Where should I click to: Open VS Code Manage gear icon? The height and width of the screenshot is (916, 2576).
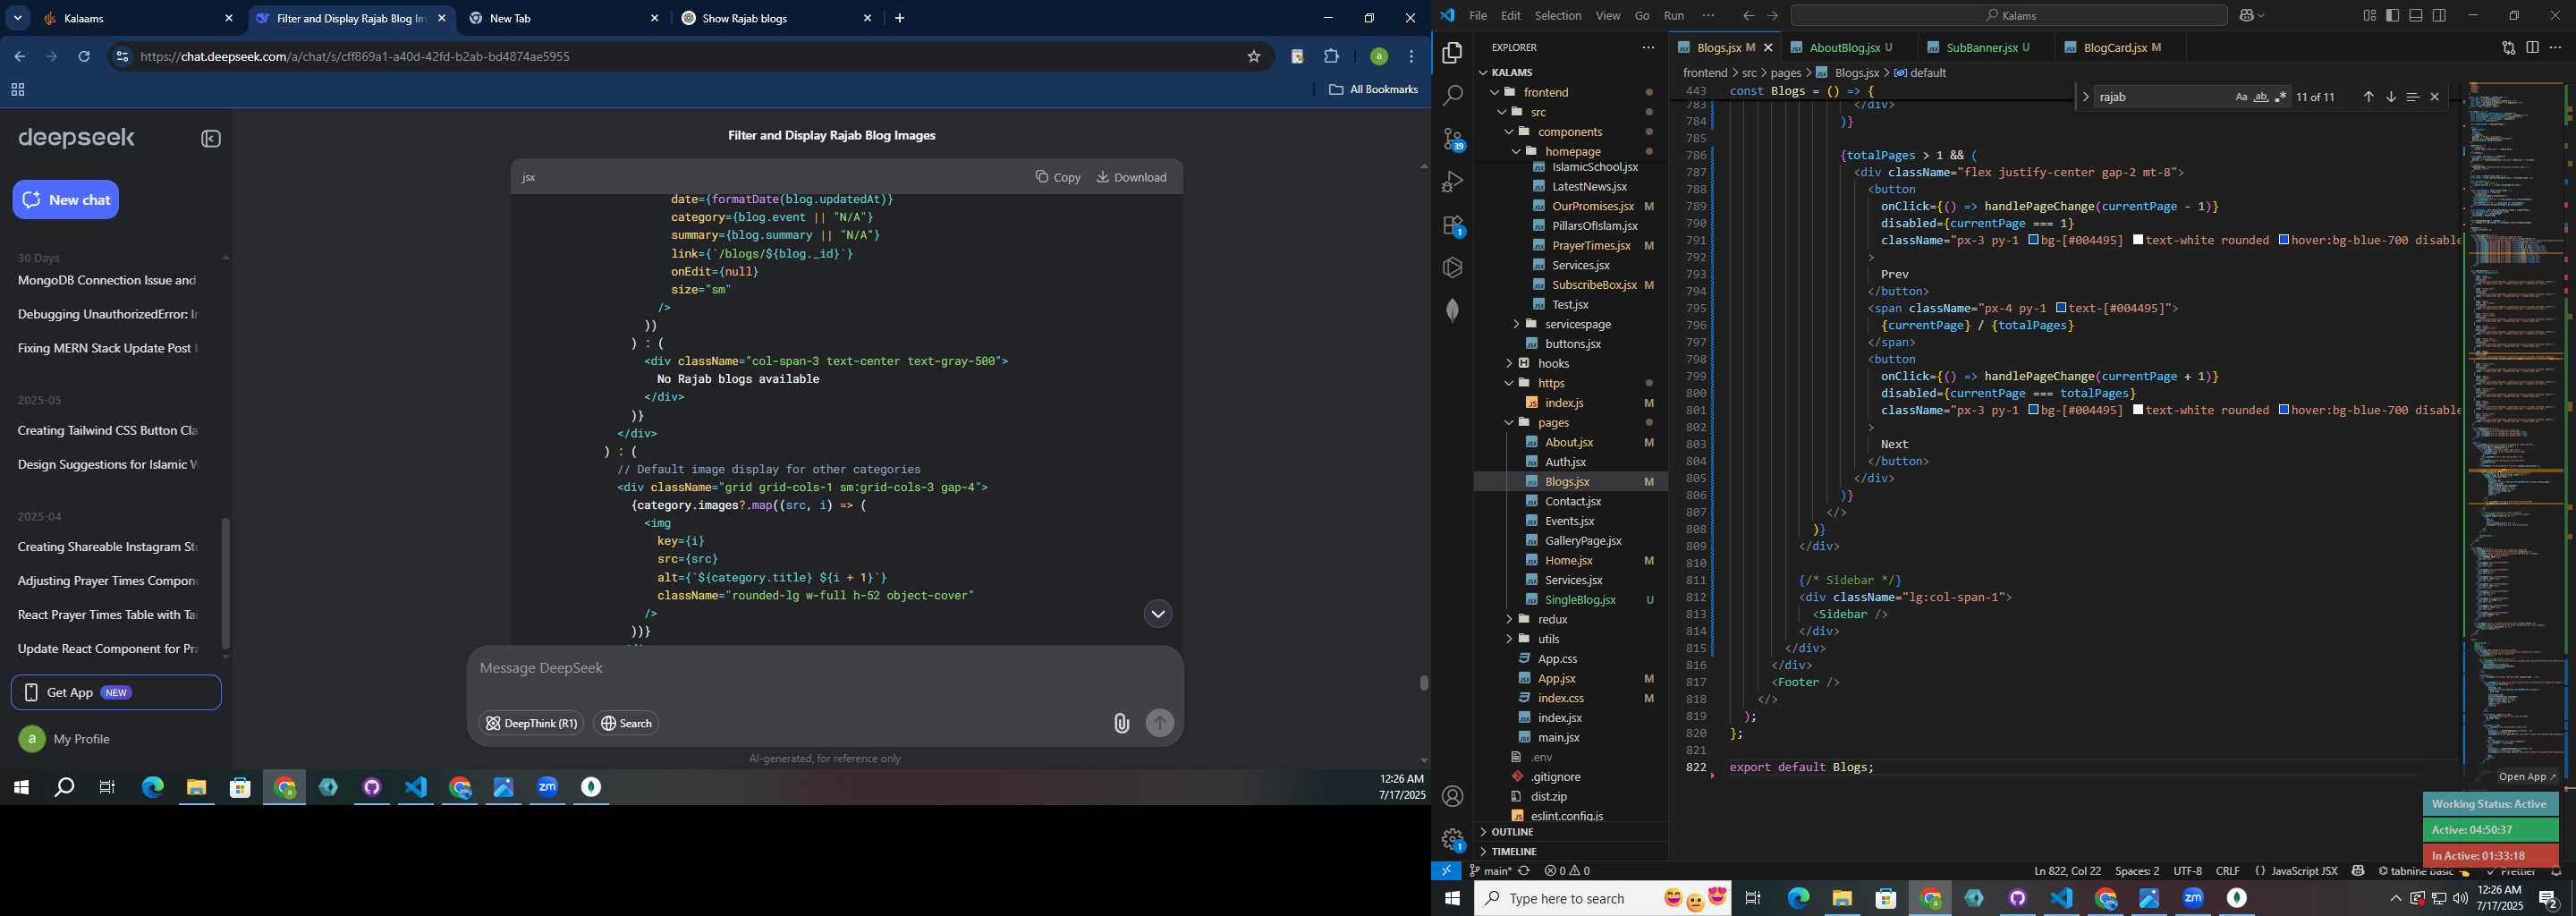pyautogui.click(x=1453, y=839)
